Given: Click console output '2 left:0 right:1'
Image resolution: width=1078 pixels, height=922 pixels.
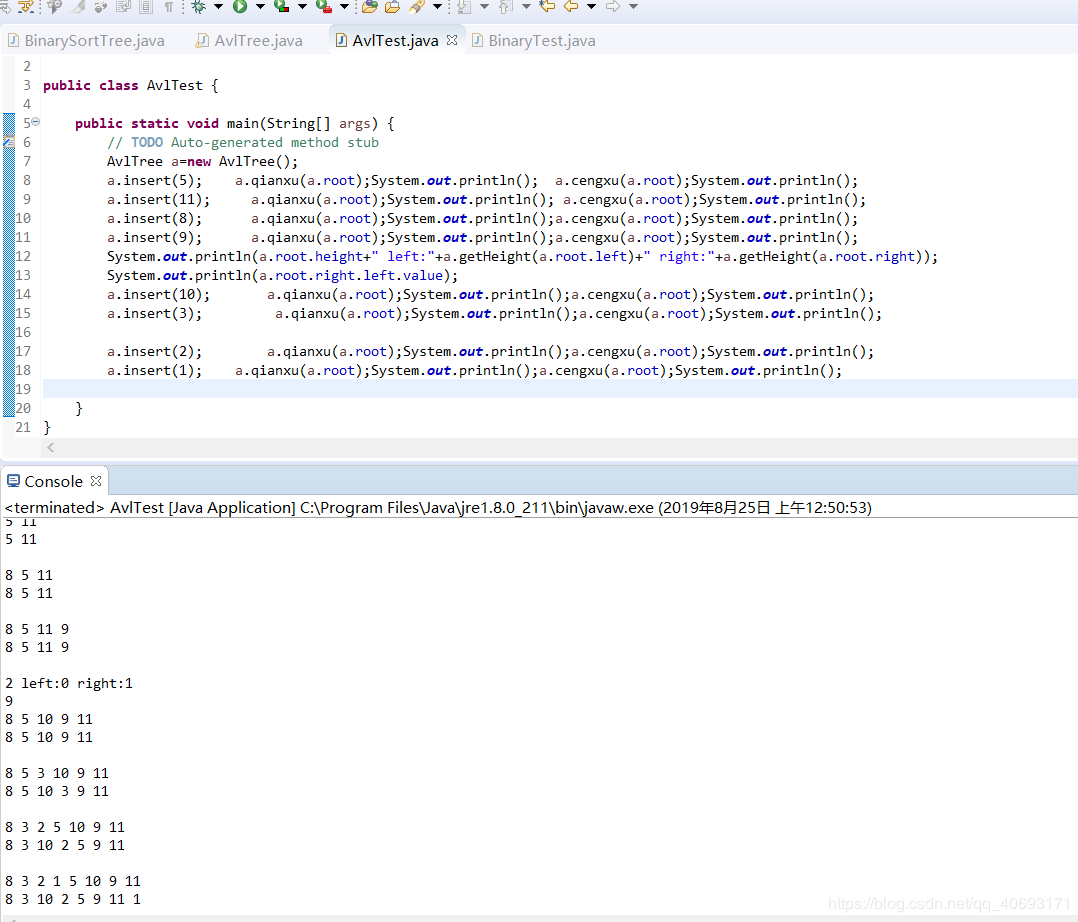Looking at the screenshot, I should click(69, 683).
